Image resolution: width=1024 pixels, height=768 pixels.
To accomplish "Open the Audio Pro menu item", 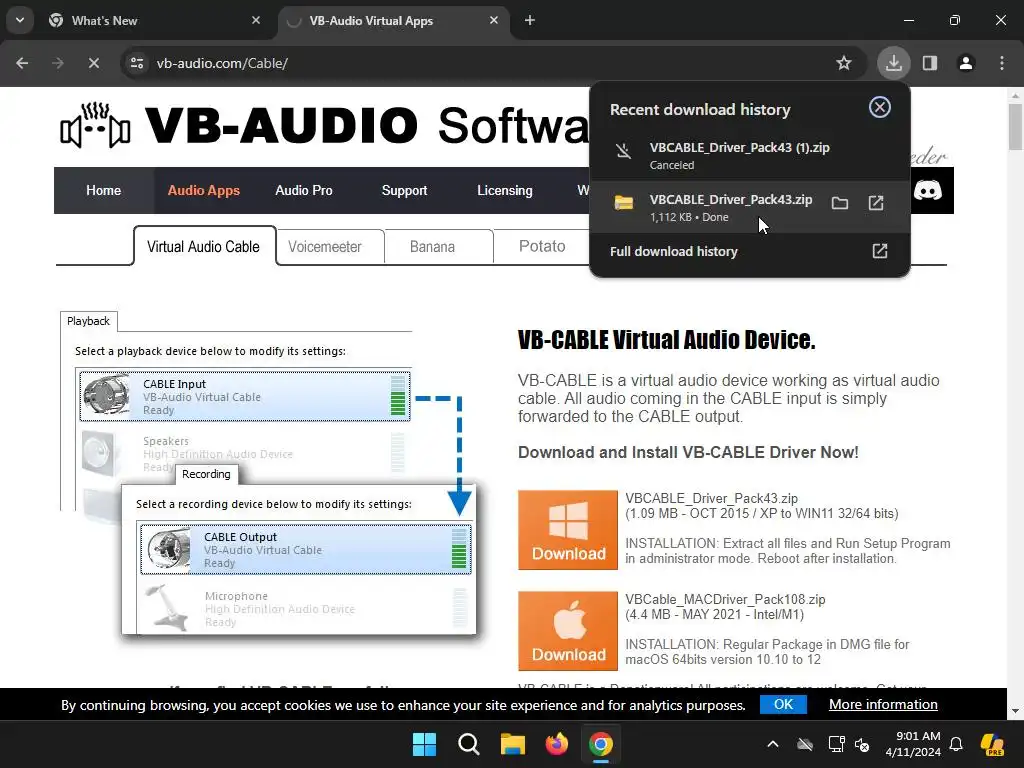I will click(304, 190).
